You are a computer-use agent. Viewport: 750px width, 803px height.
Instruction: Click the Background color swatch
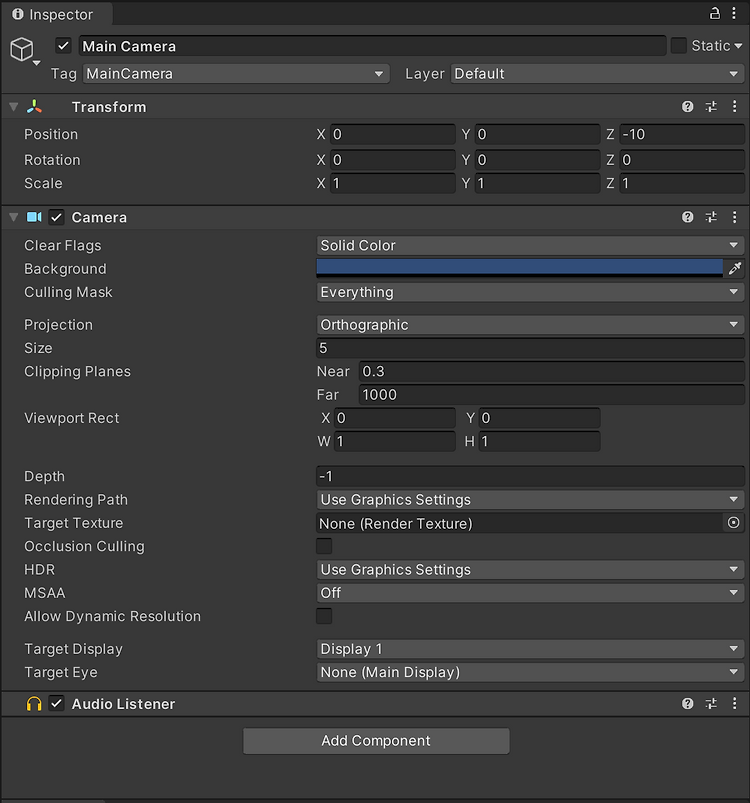coord(520,268)
